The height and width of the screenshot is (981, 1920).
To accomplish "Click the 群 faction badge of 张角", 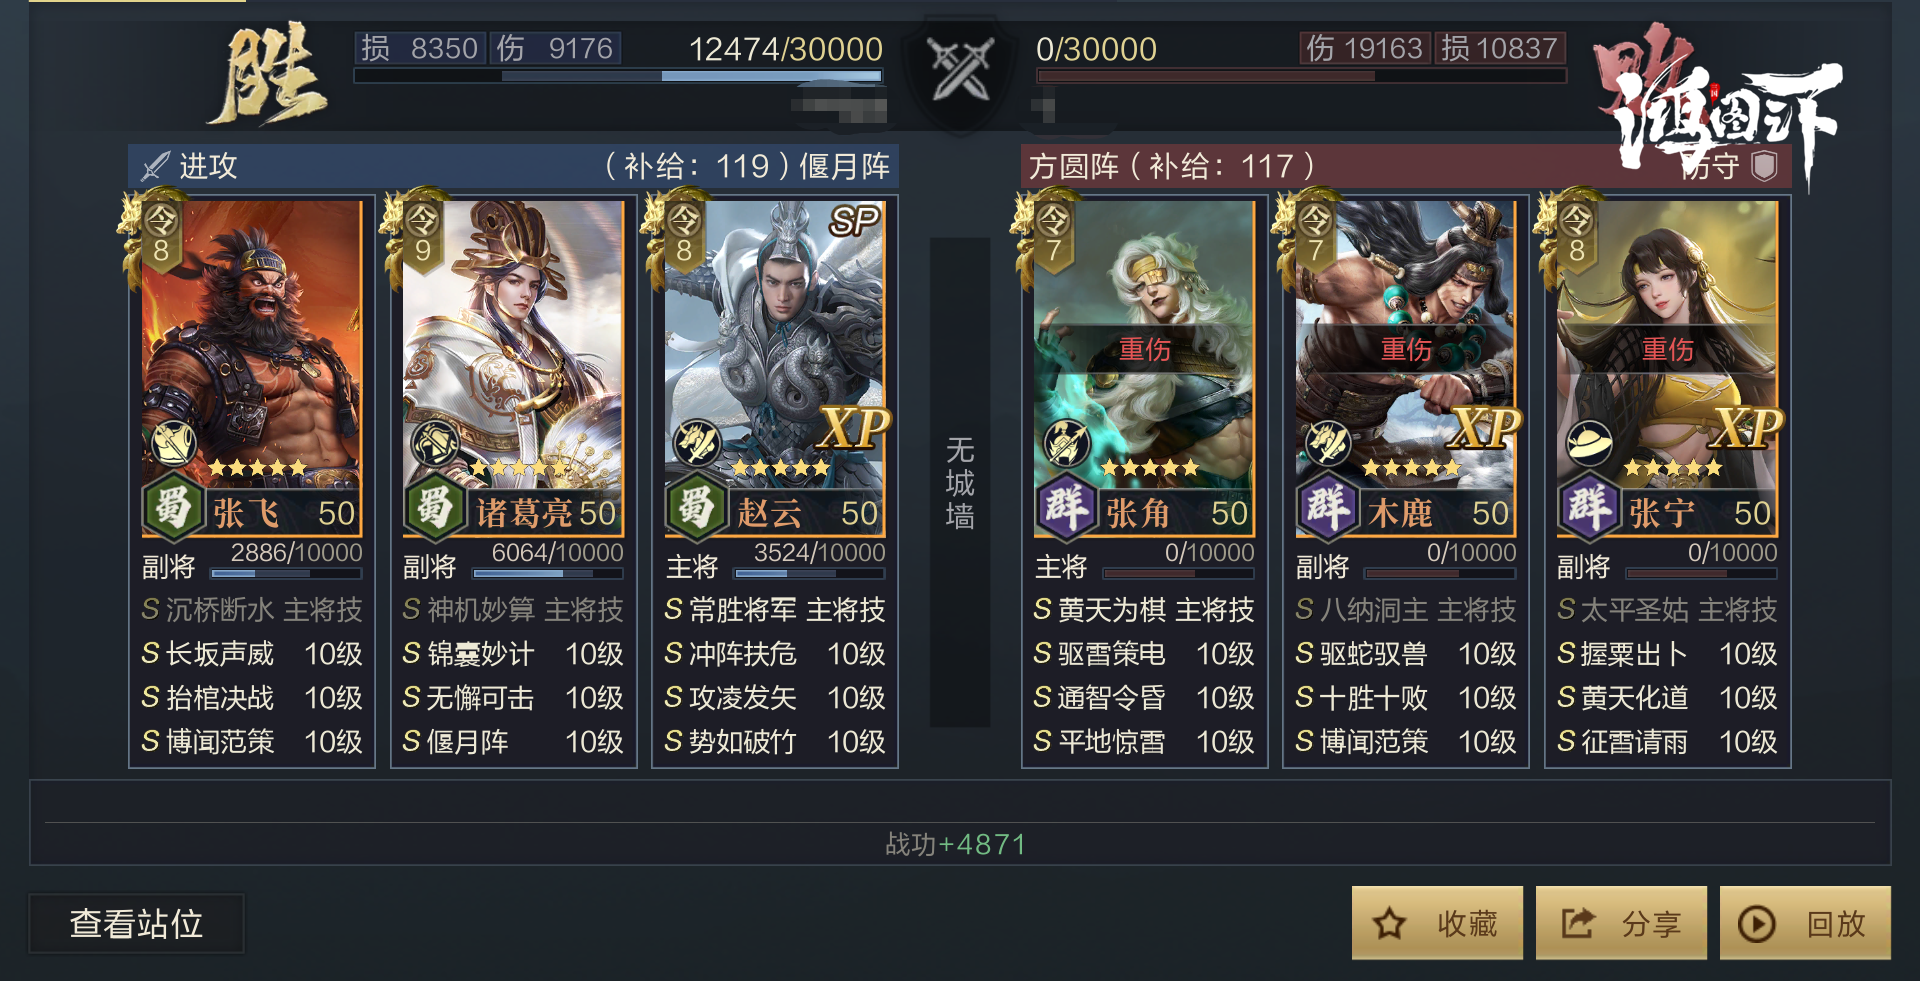I will tap(1065, 507).
